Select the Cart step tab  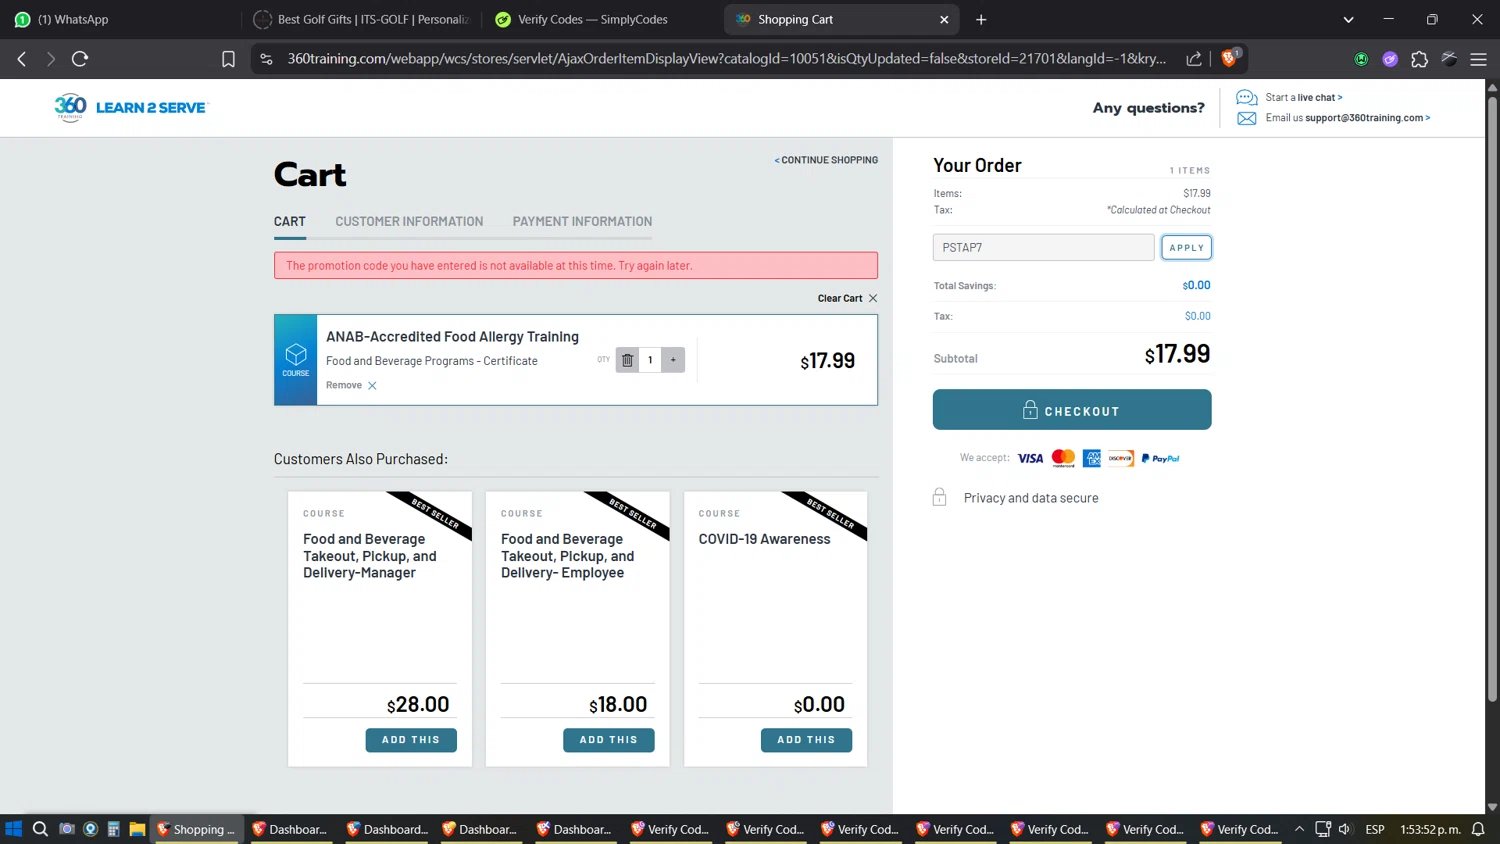(290, 221)
